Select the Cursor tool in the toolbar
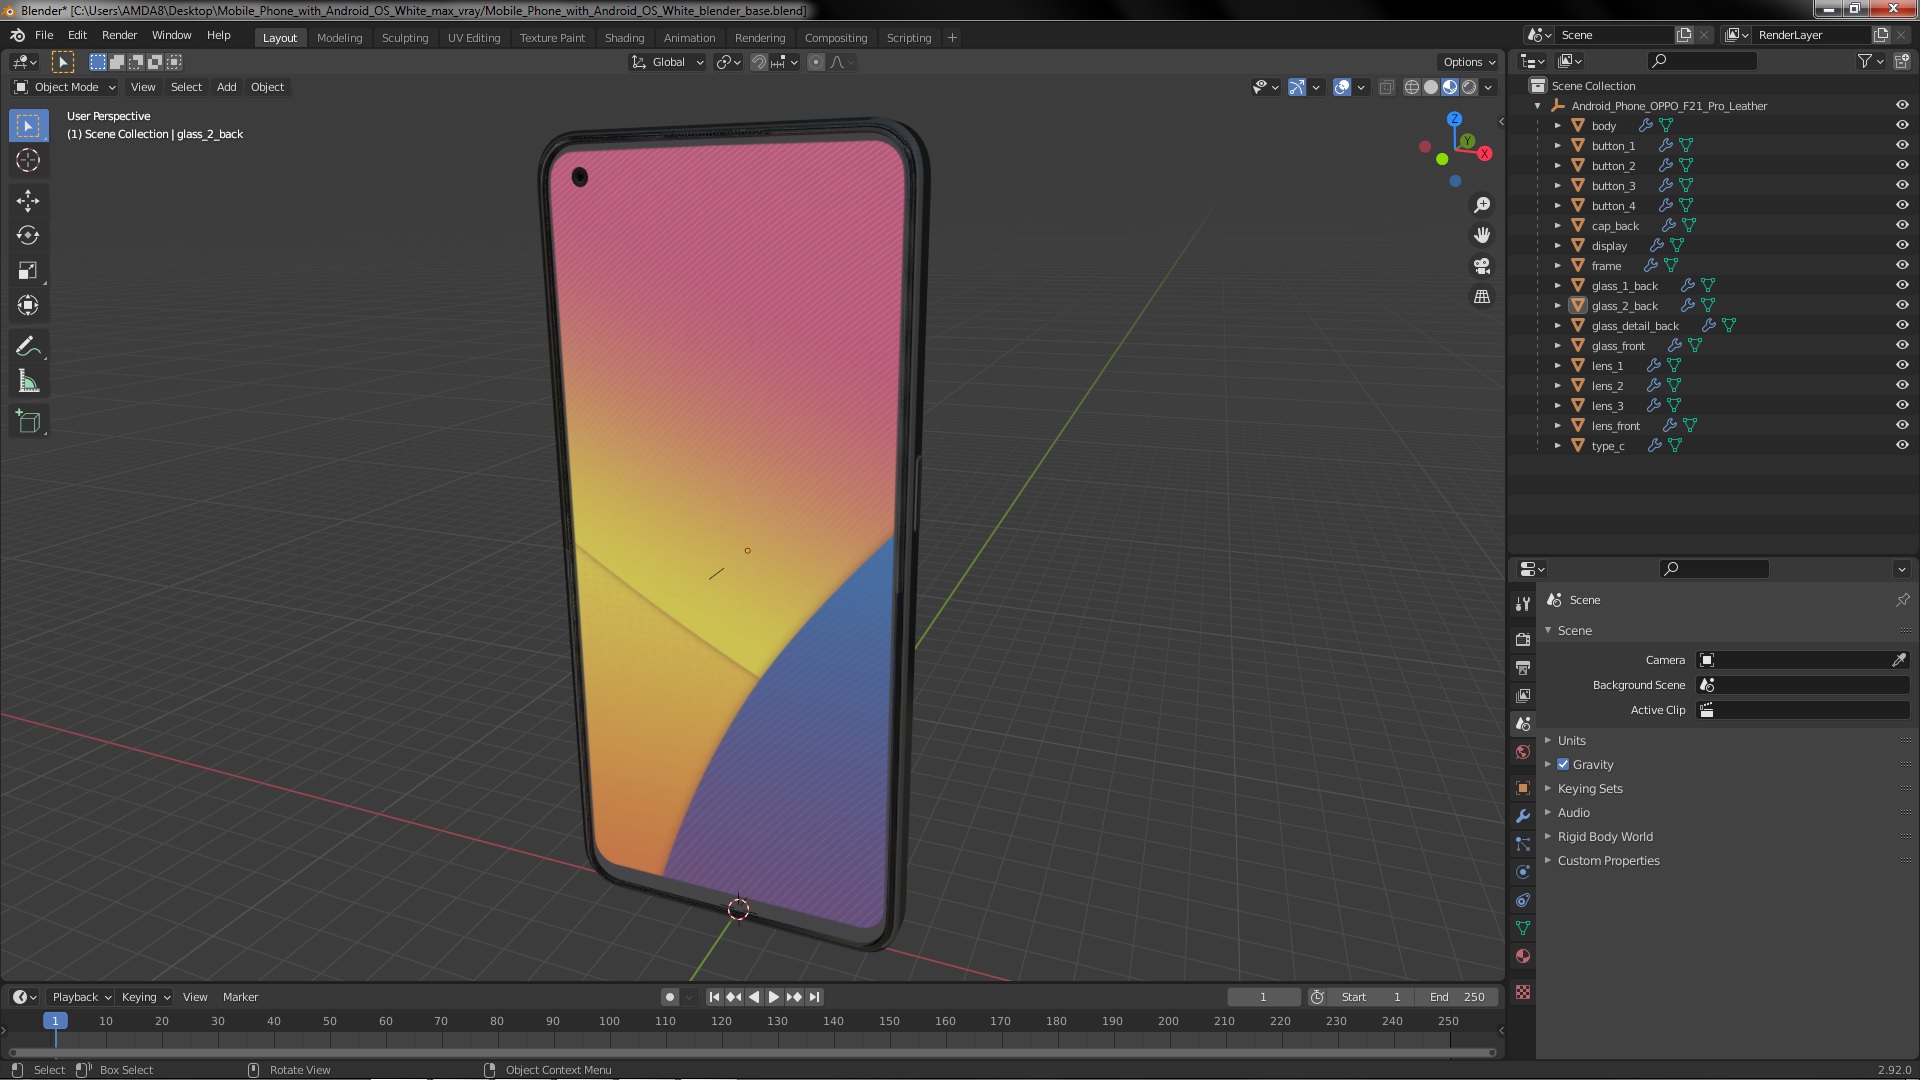 28,160
